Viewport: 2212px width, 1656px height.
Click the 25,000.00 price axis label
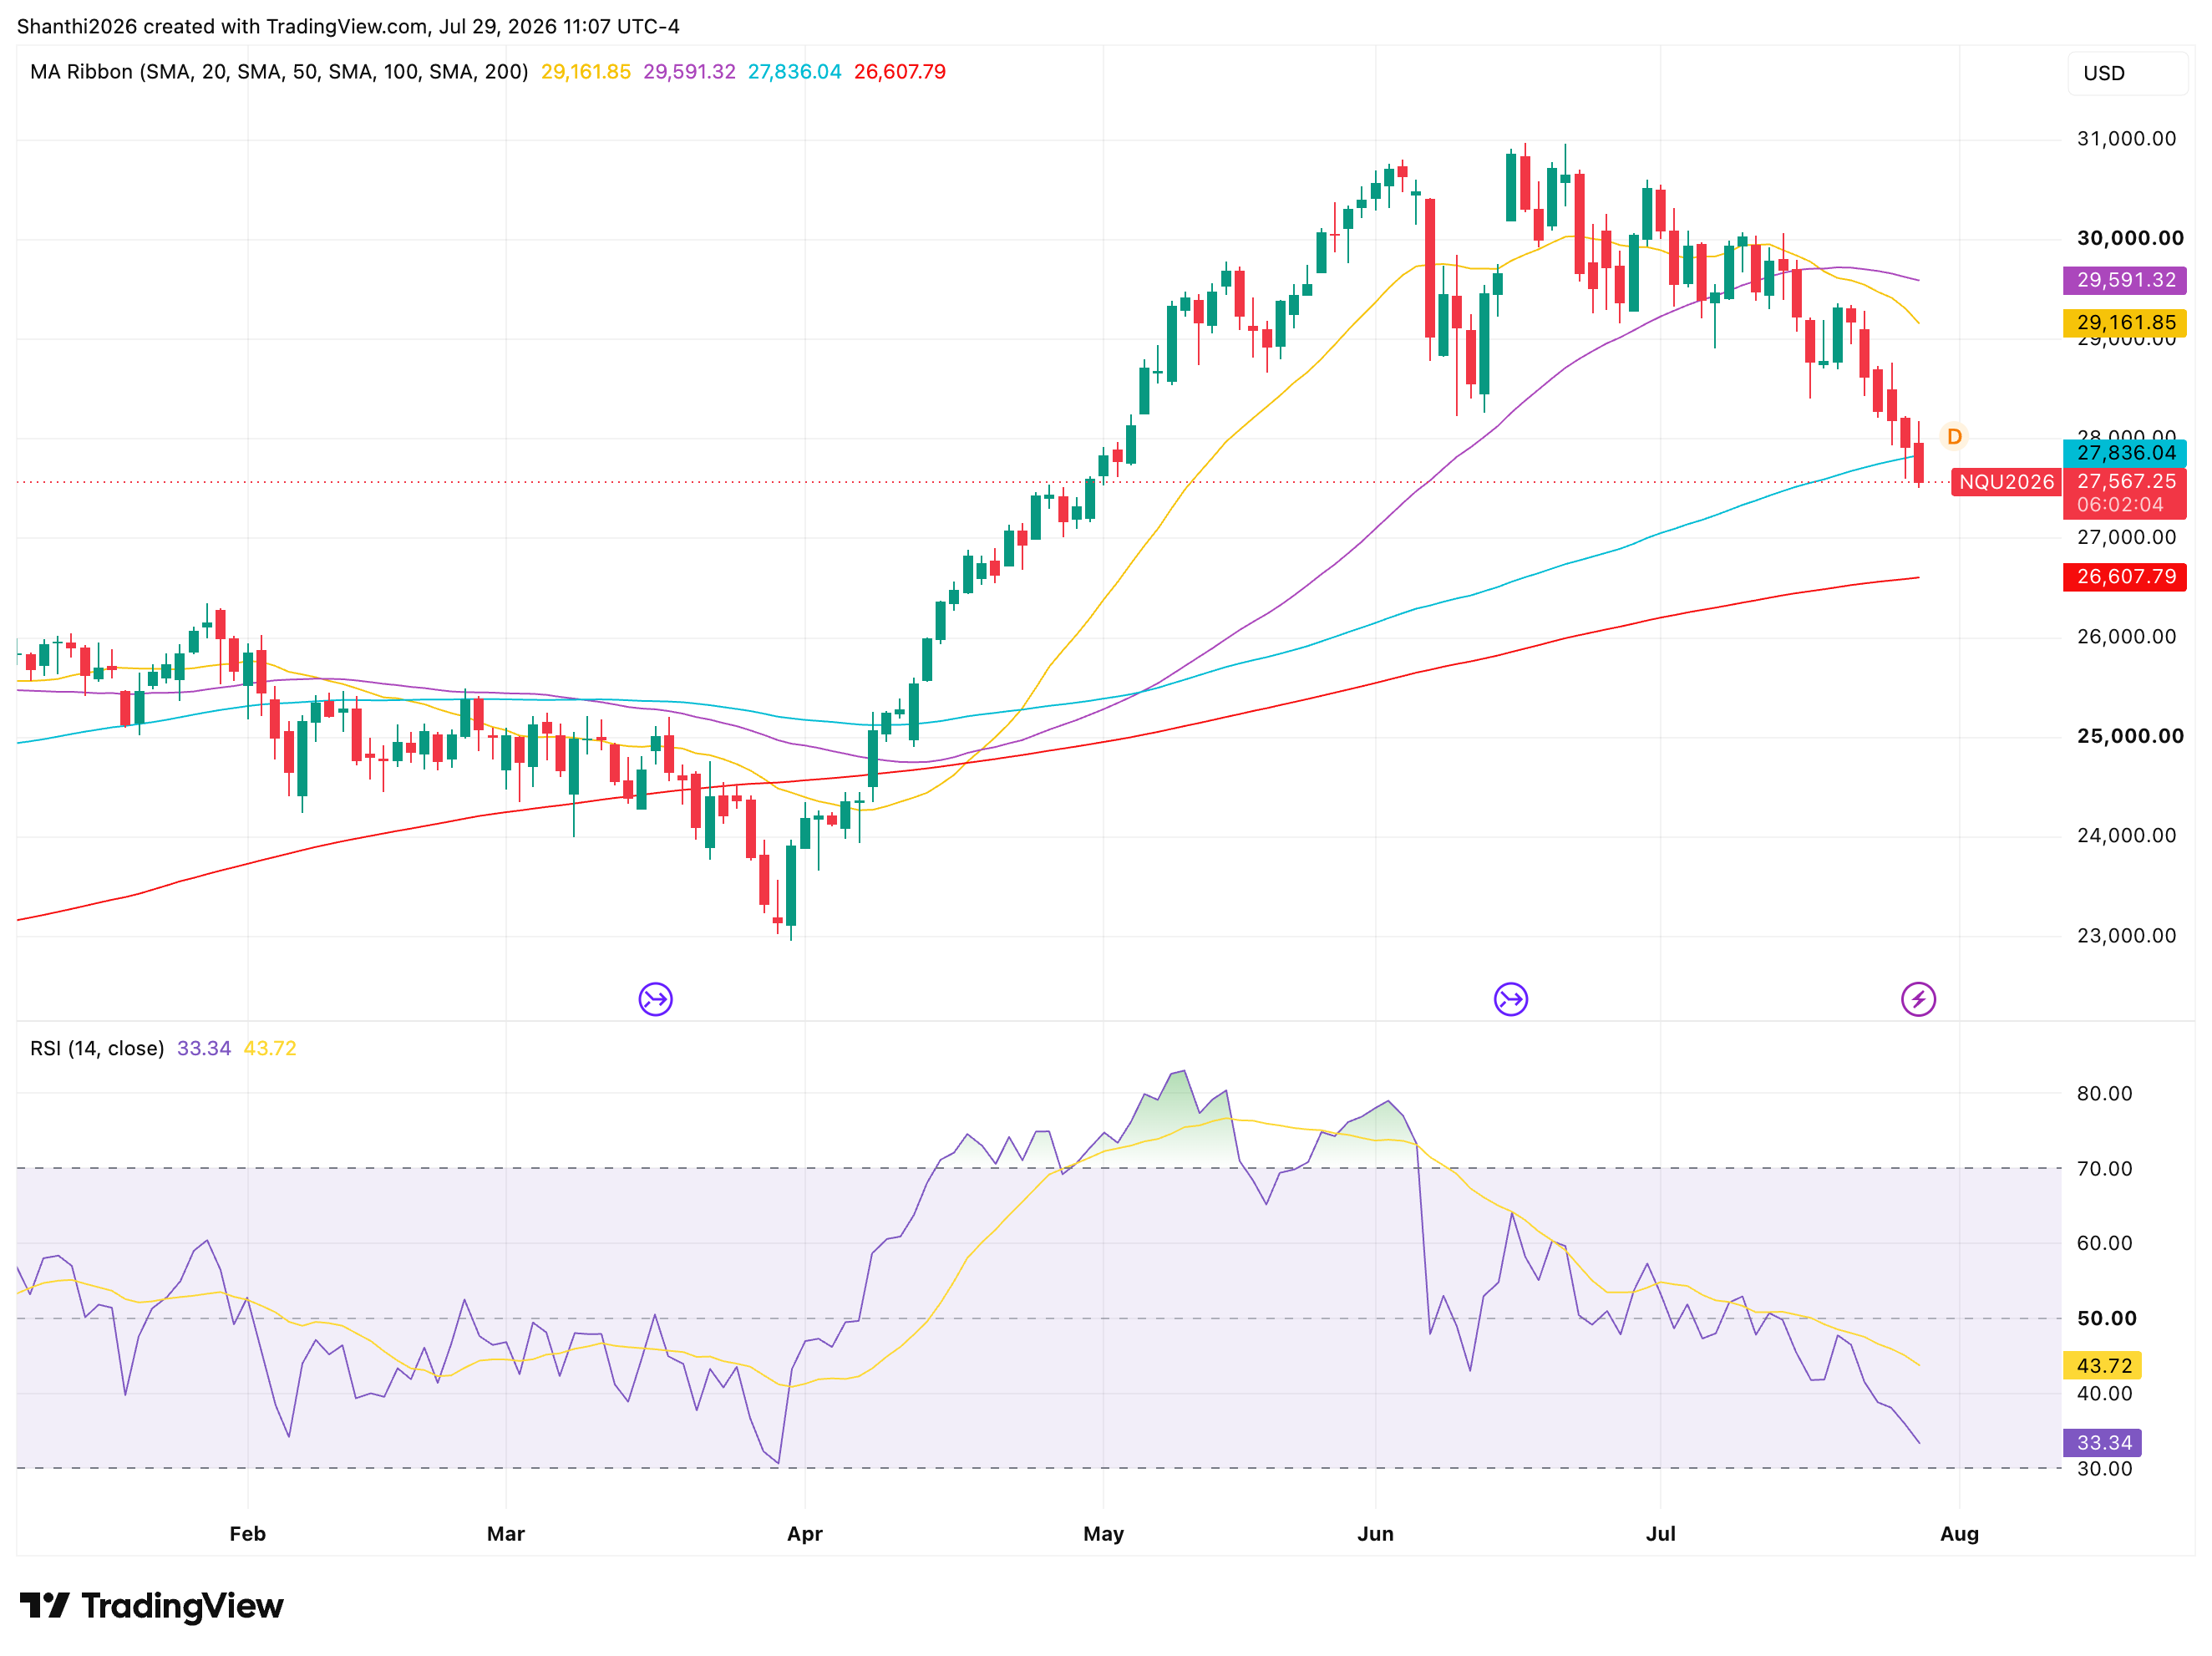pos(2130,736)
